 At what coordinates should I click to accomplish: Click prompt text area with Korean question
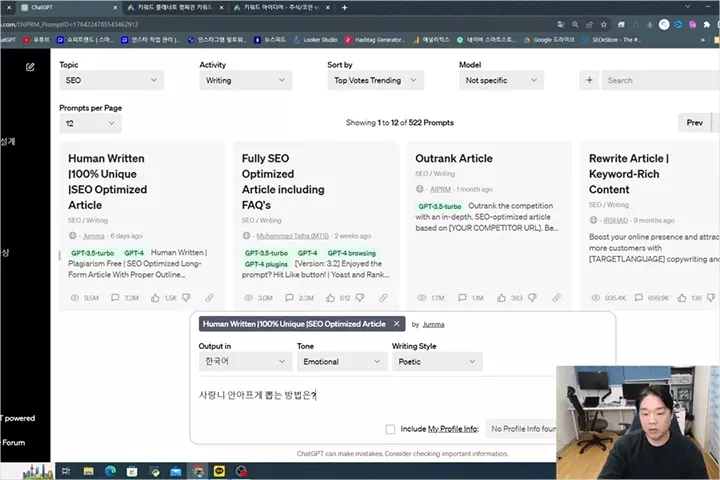click(x=377, y=395)
